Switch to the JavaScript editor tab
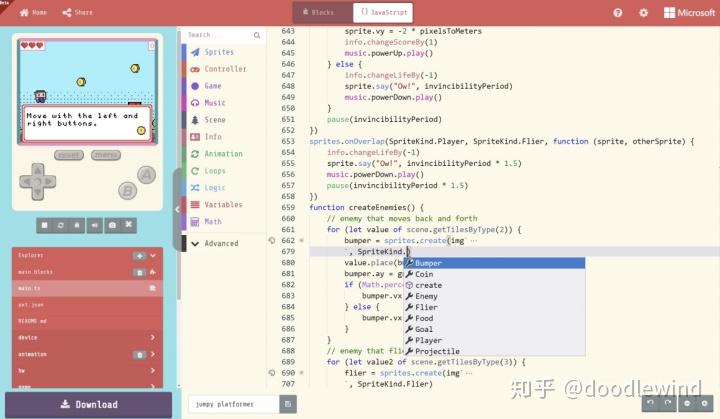This screenshot has width=720, height=419. point(383,12)
